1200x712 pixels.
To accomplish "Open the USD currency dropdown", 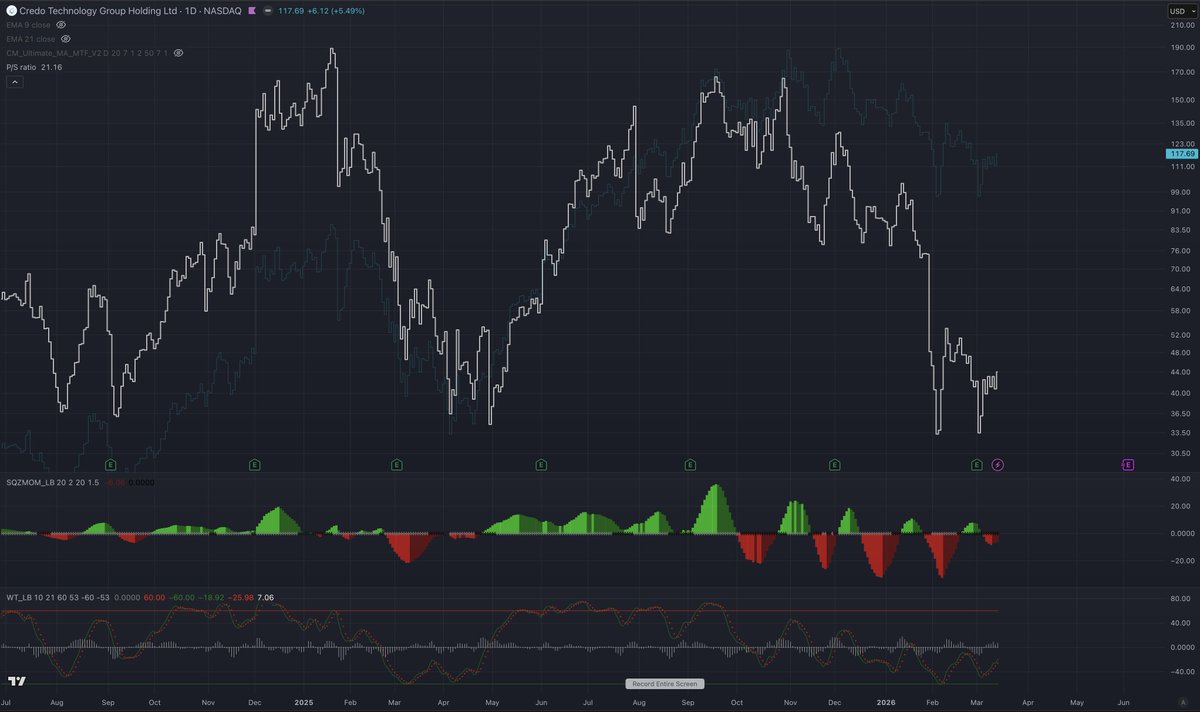I will (x=1181, y=10).
